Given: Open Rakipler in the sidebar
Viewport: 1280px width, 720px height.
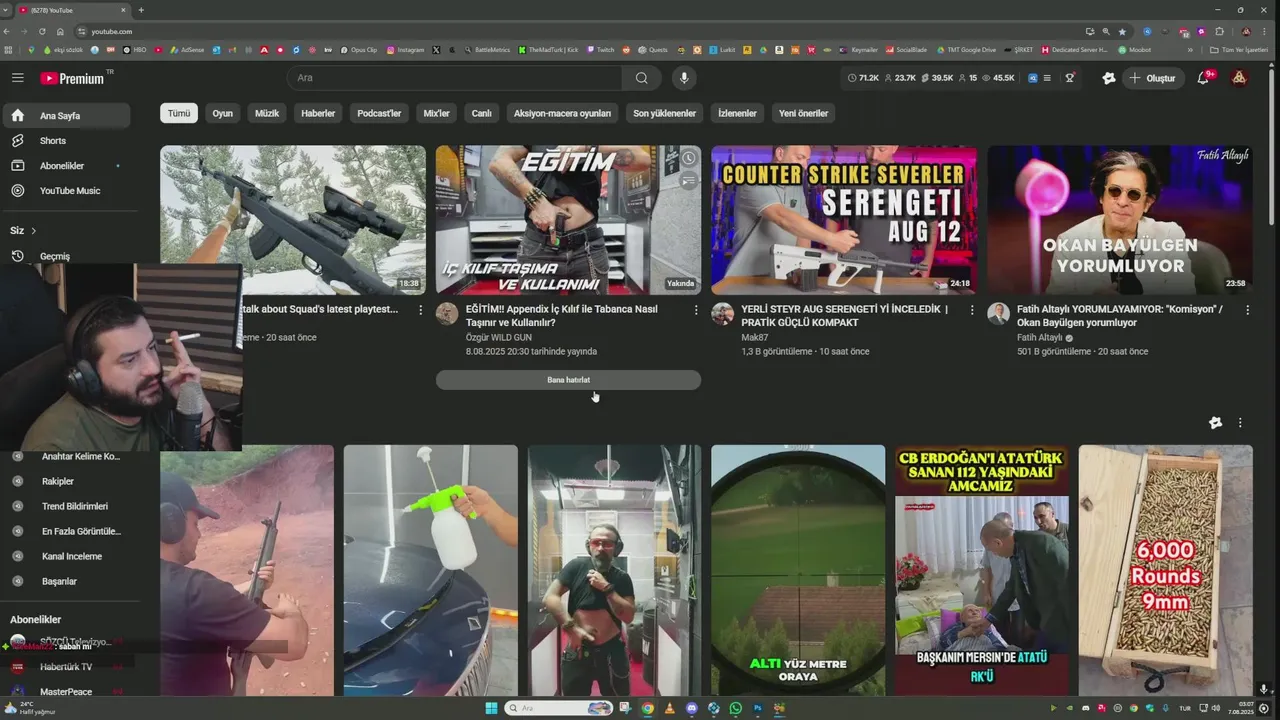Looking at the screenshot, I should point(66,481).
